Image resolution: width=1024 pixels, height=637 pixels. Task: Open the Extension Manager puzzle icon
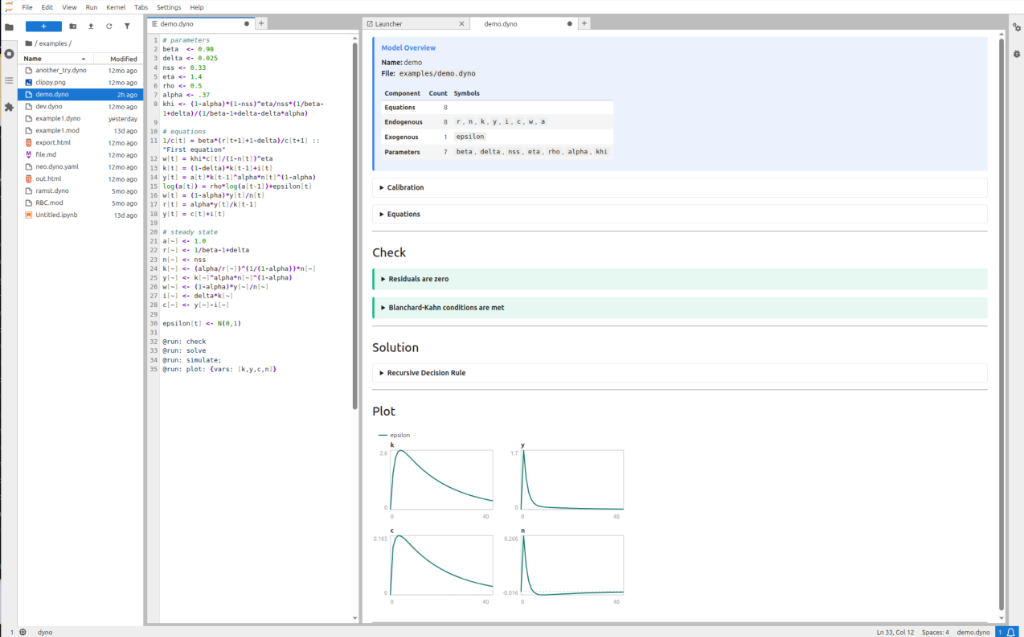pyautogui.click(x=9, y=106)
